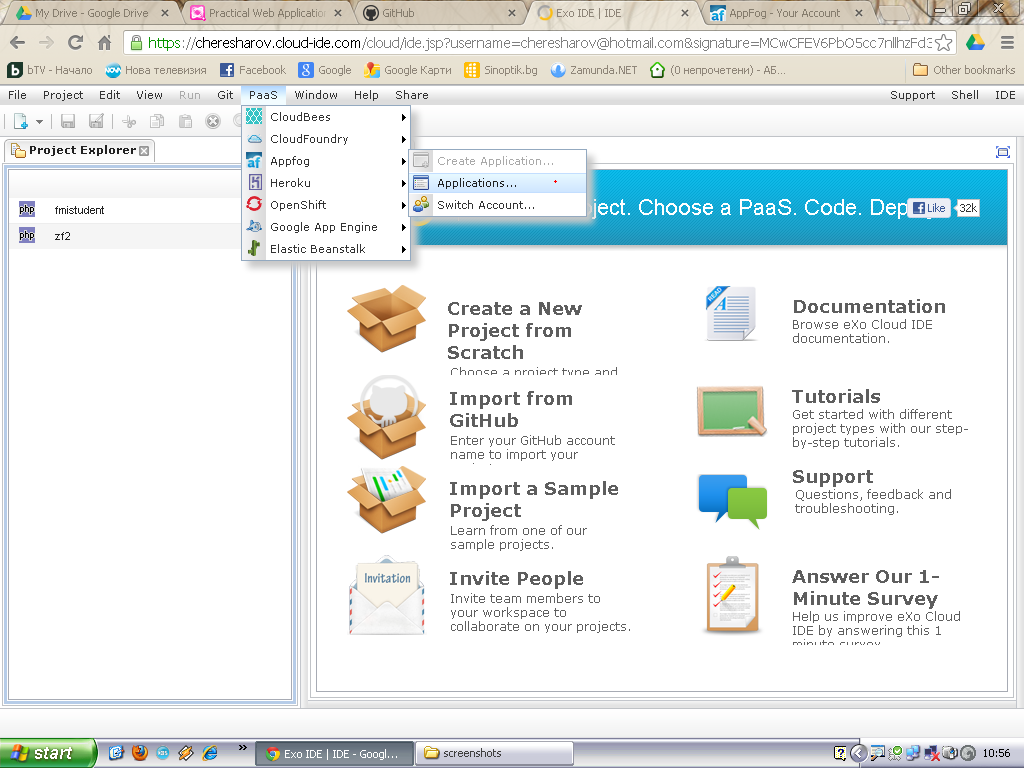Click the php icon next to zf2
This screenshot has height=768, width=1024.
coord(27,235)
